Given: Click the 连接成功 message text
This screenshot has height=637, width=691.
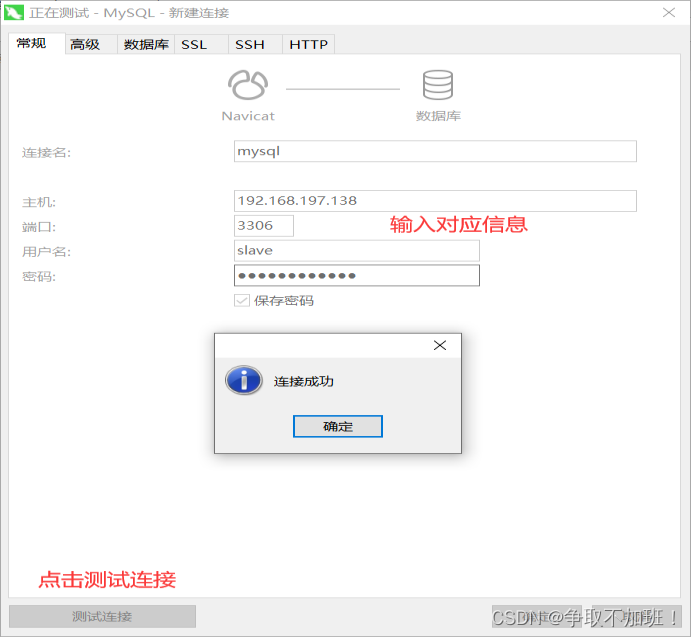Looking at the screenshot, I should pos(303,381).
